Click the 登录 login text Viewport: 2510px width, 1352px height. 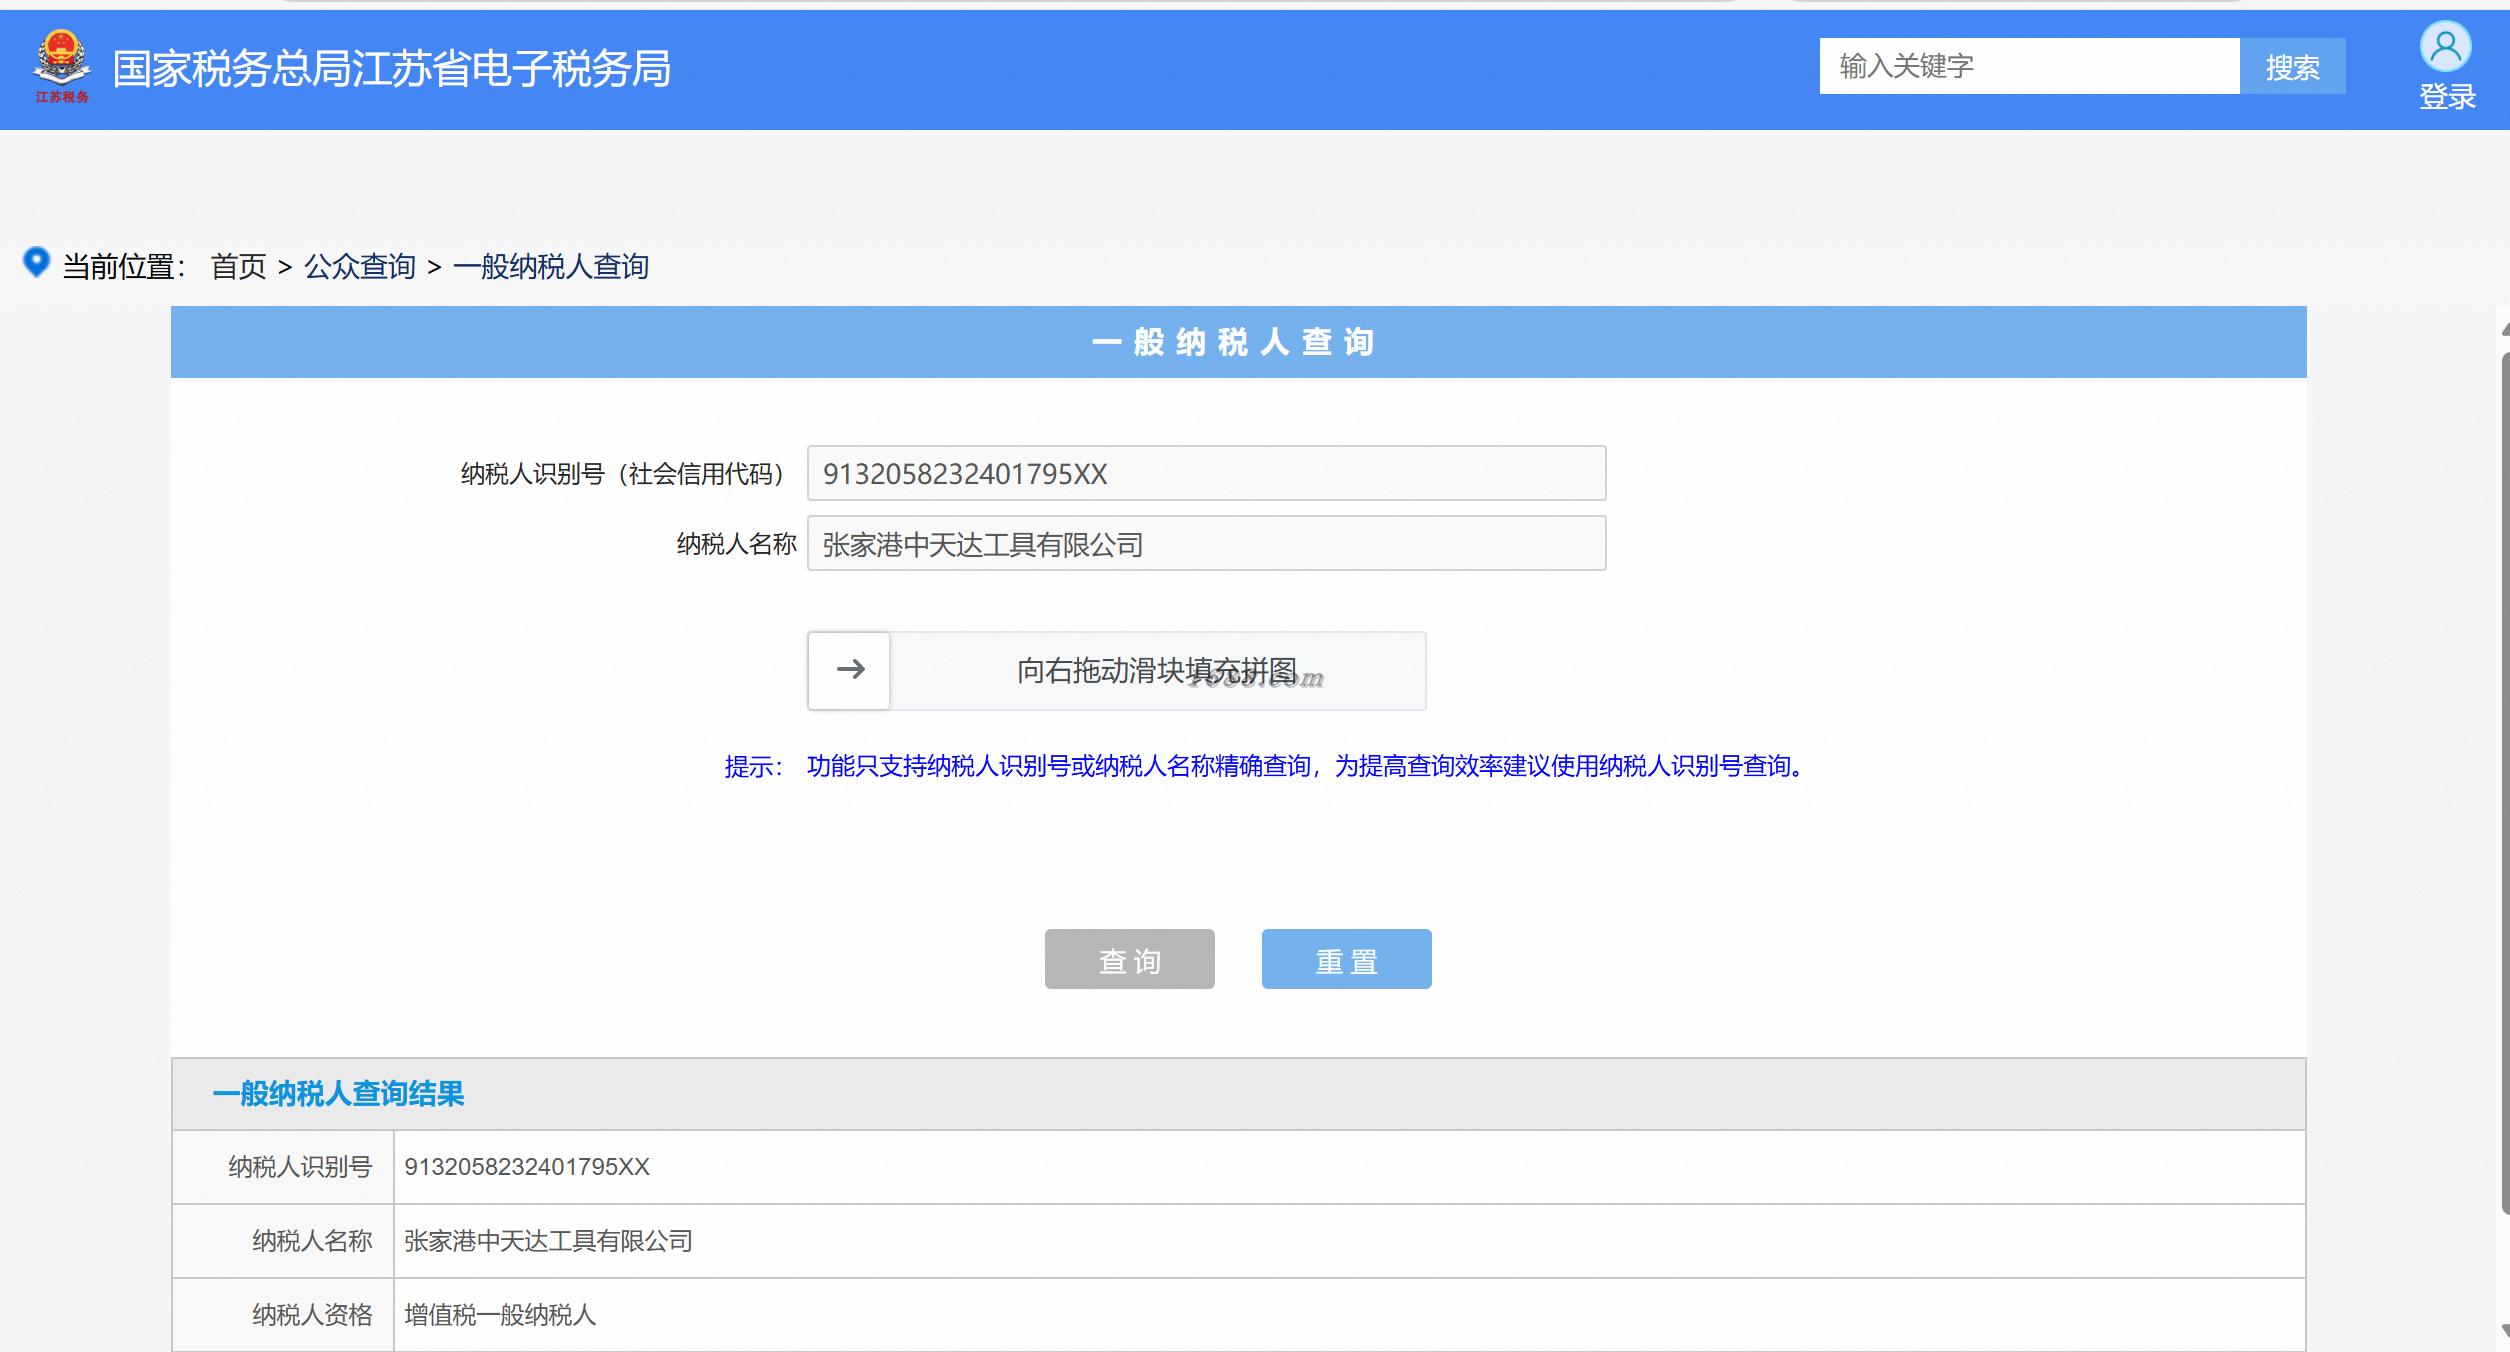click(2446, 97)
